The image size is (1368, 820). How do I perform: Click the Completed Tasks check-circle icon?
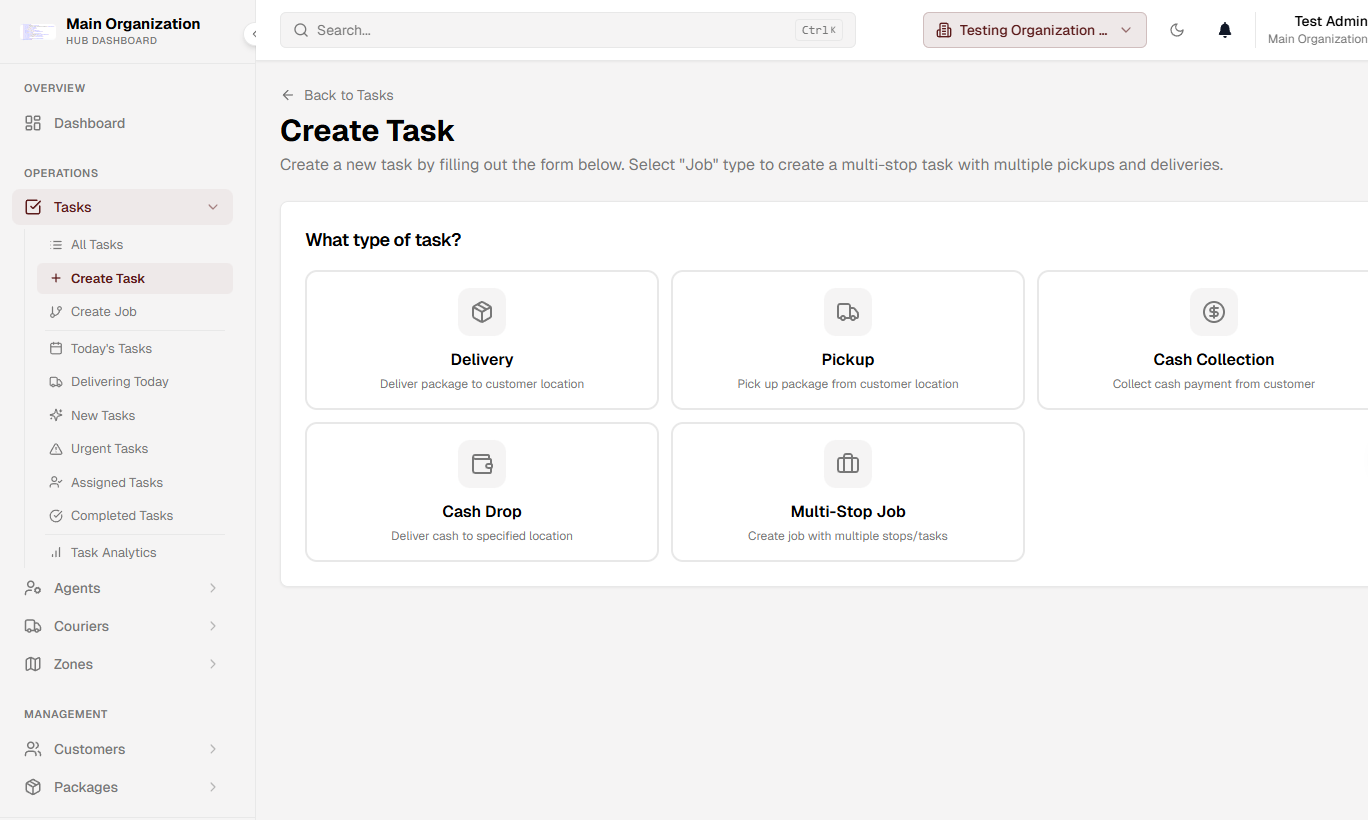point(56,516)
